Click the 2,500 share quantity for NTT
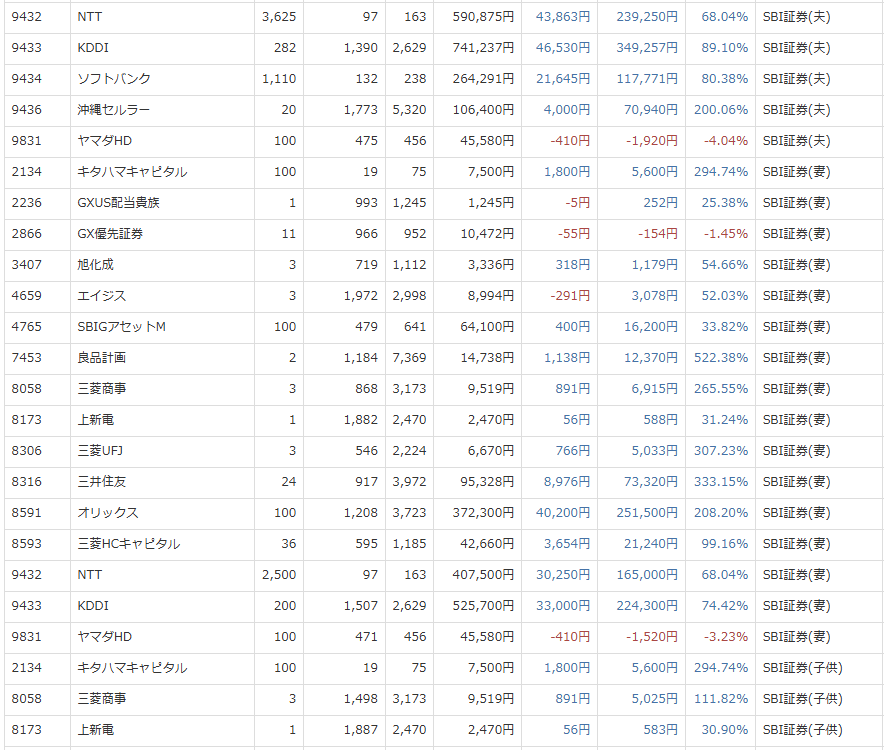Image resolution: width=884 pixels, height=750 pixels. [x=279, y=575]
